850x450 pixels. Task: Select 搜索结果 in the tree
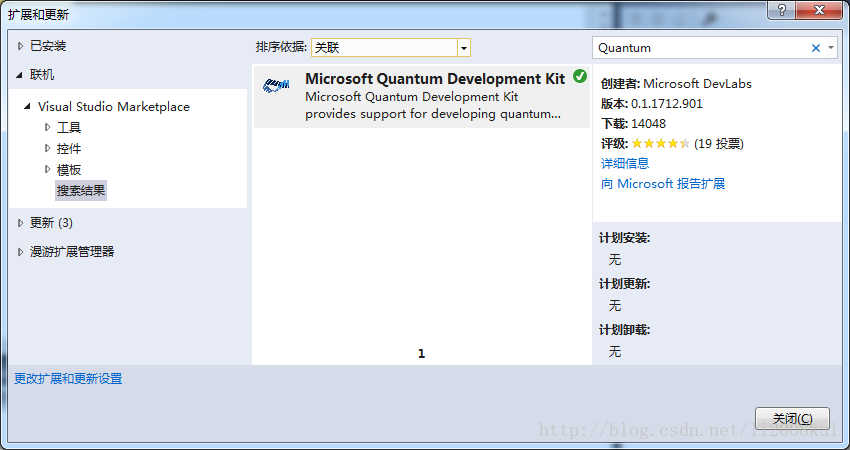click(81, 190)
